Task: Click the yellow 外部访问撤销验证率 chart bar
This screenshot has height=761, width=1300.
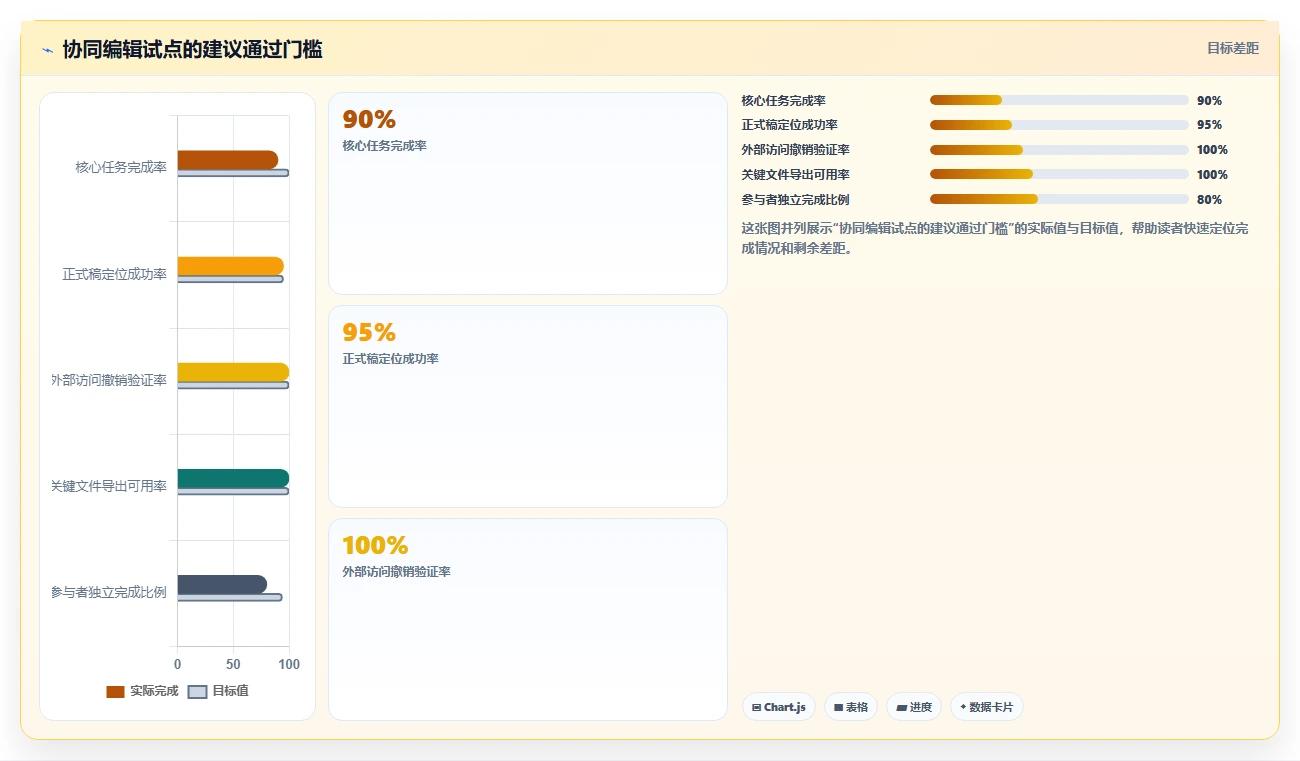Action: [233, 372]
